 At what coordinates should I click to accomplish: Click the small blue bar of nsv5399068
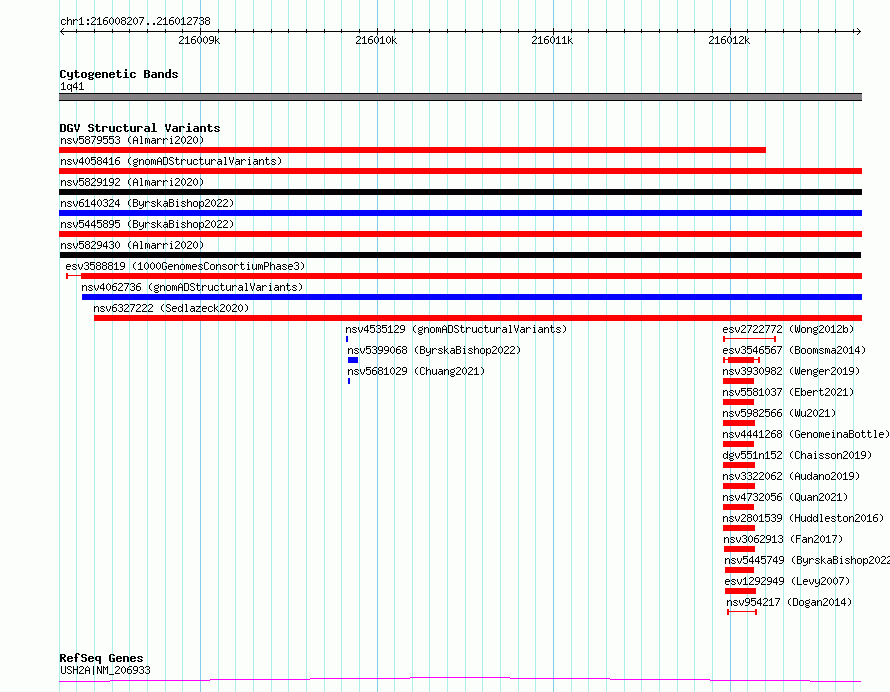click(353, 360)
